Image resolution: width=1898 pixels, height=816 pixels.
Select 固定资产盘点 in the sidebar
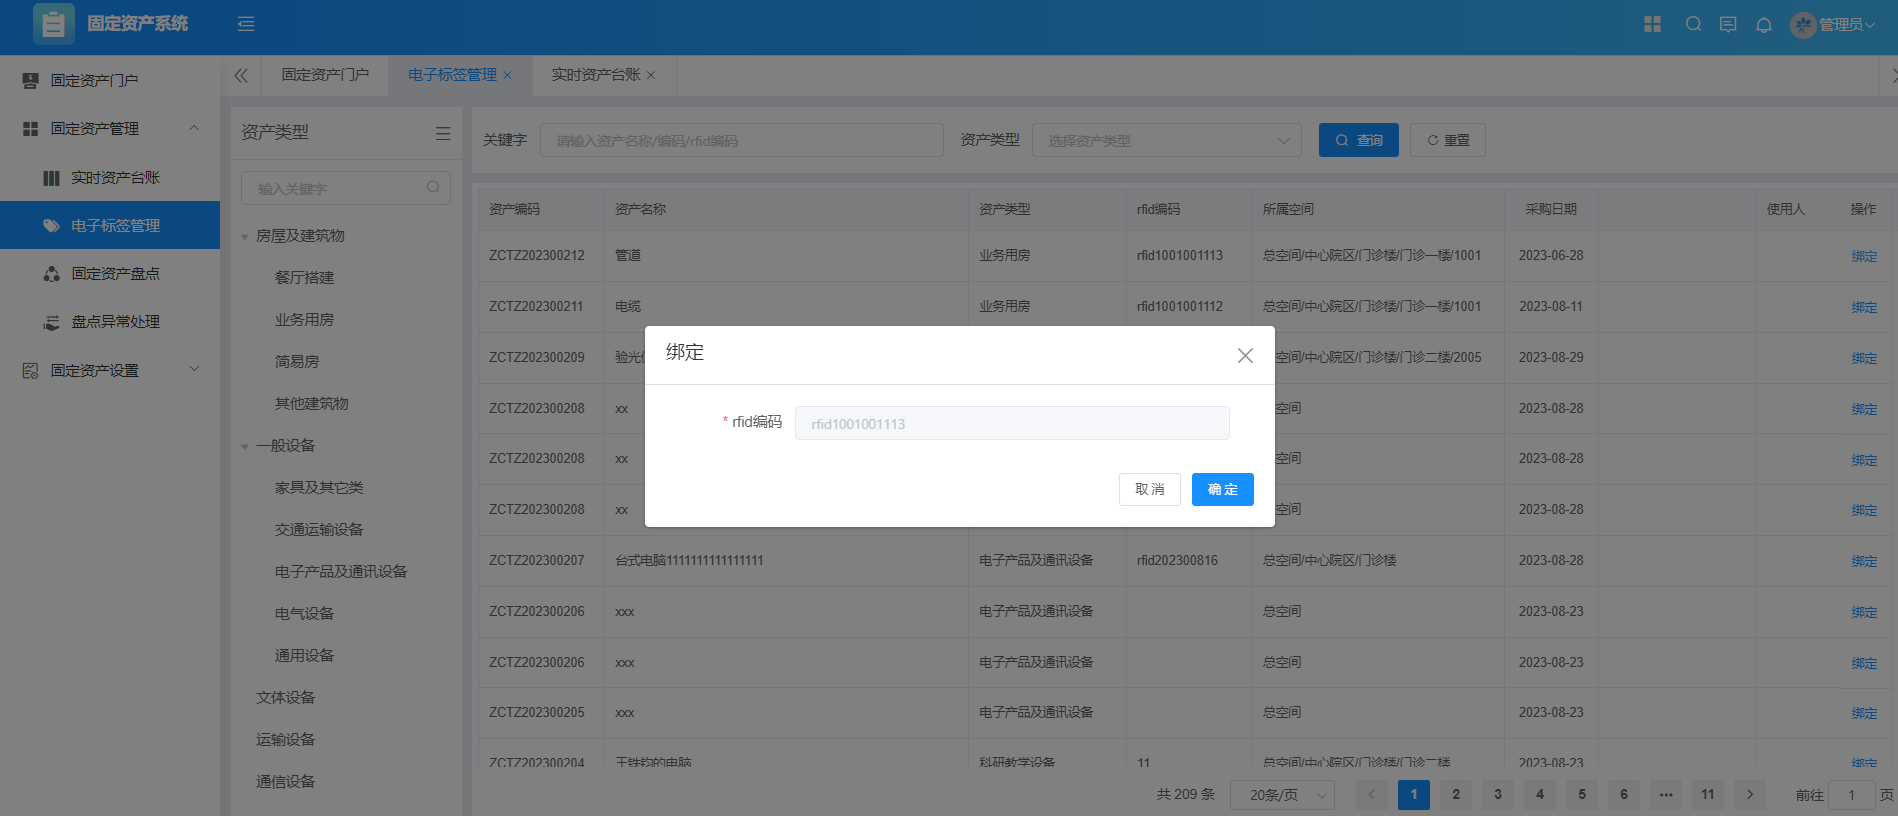tap(115, 273)
